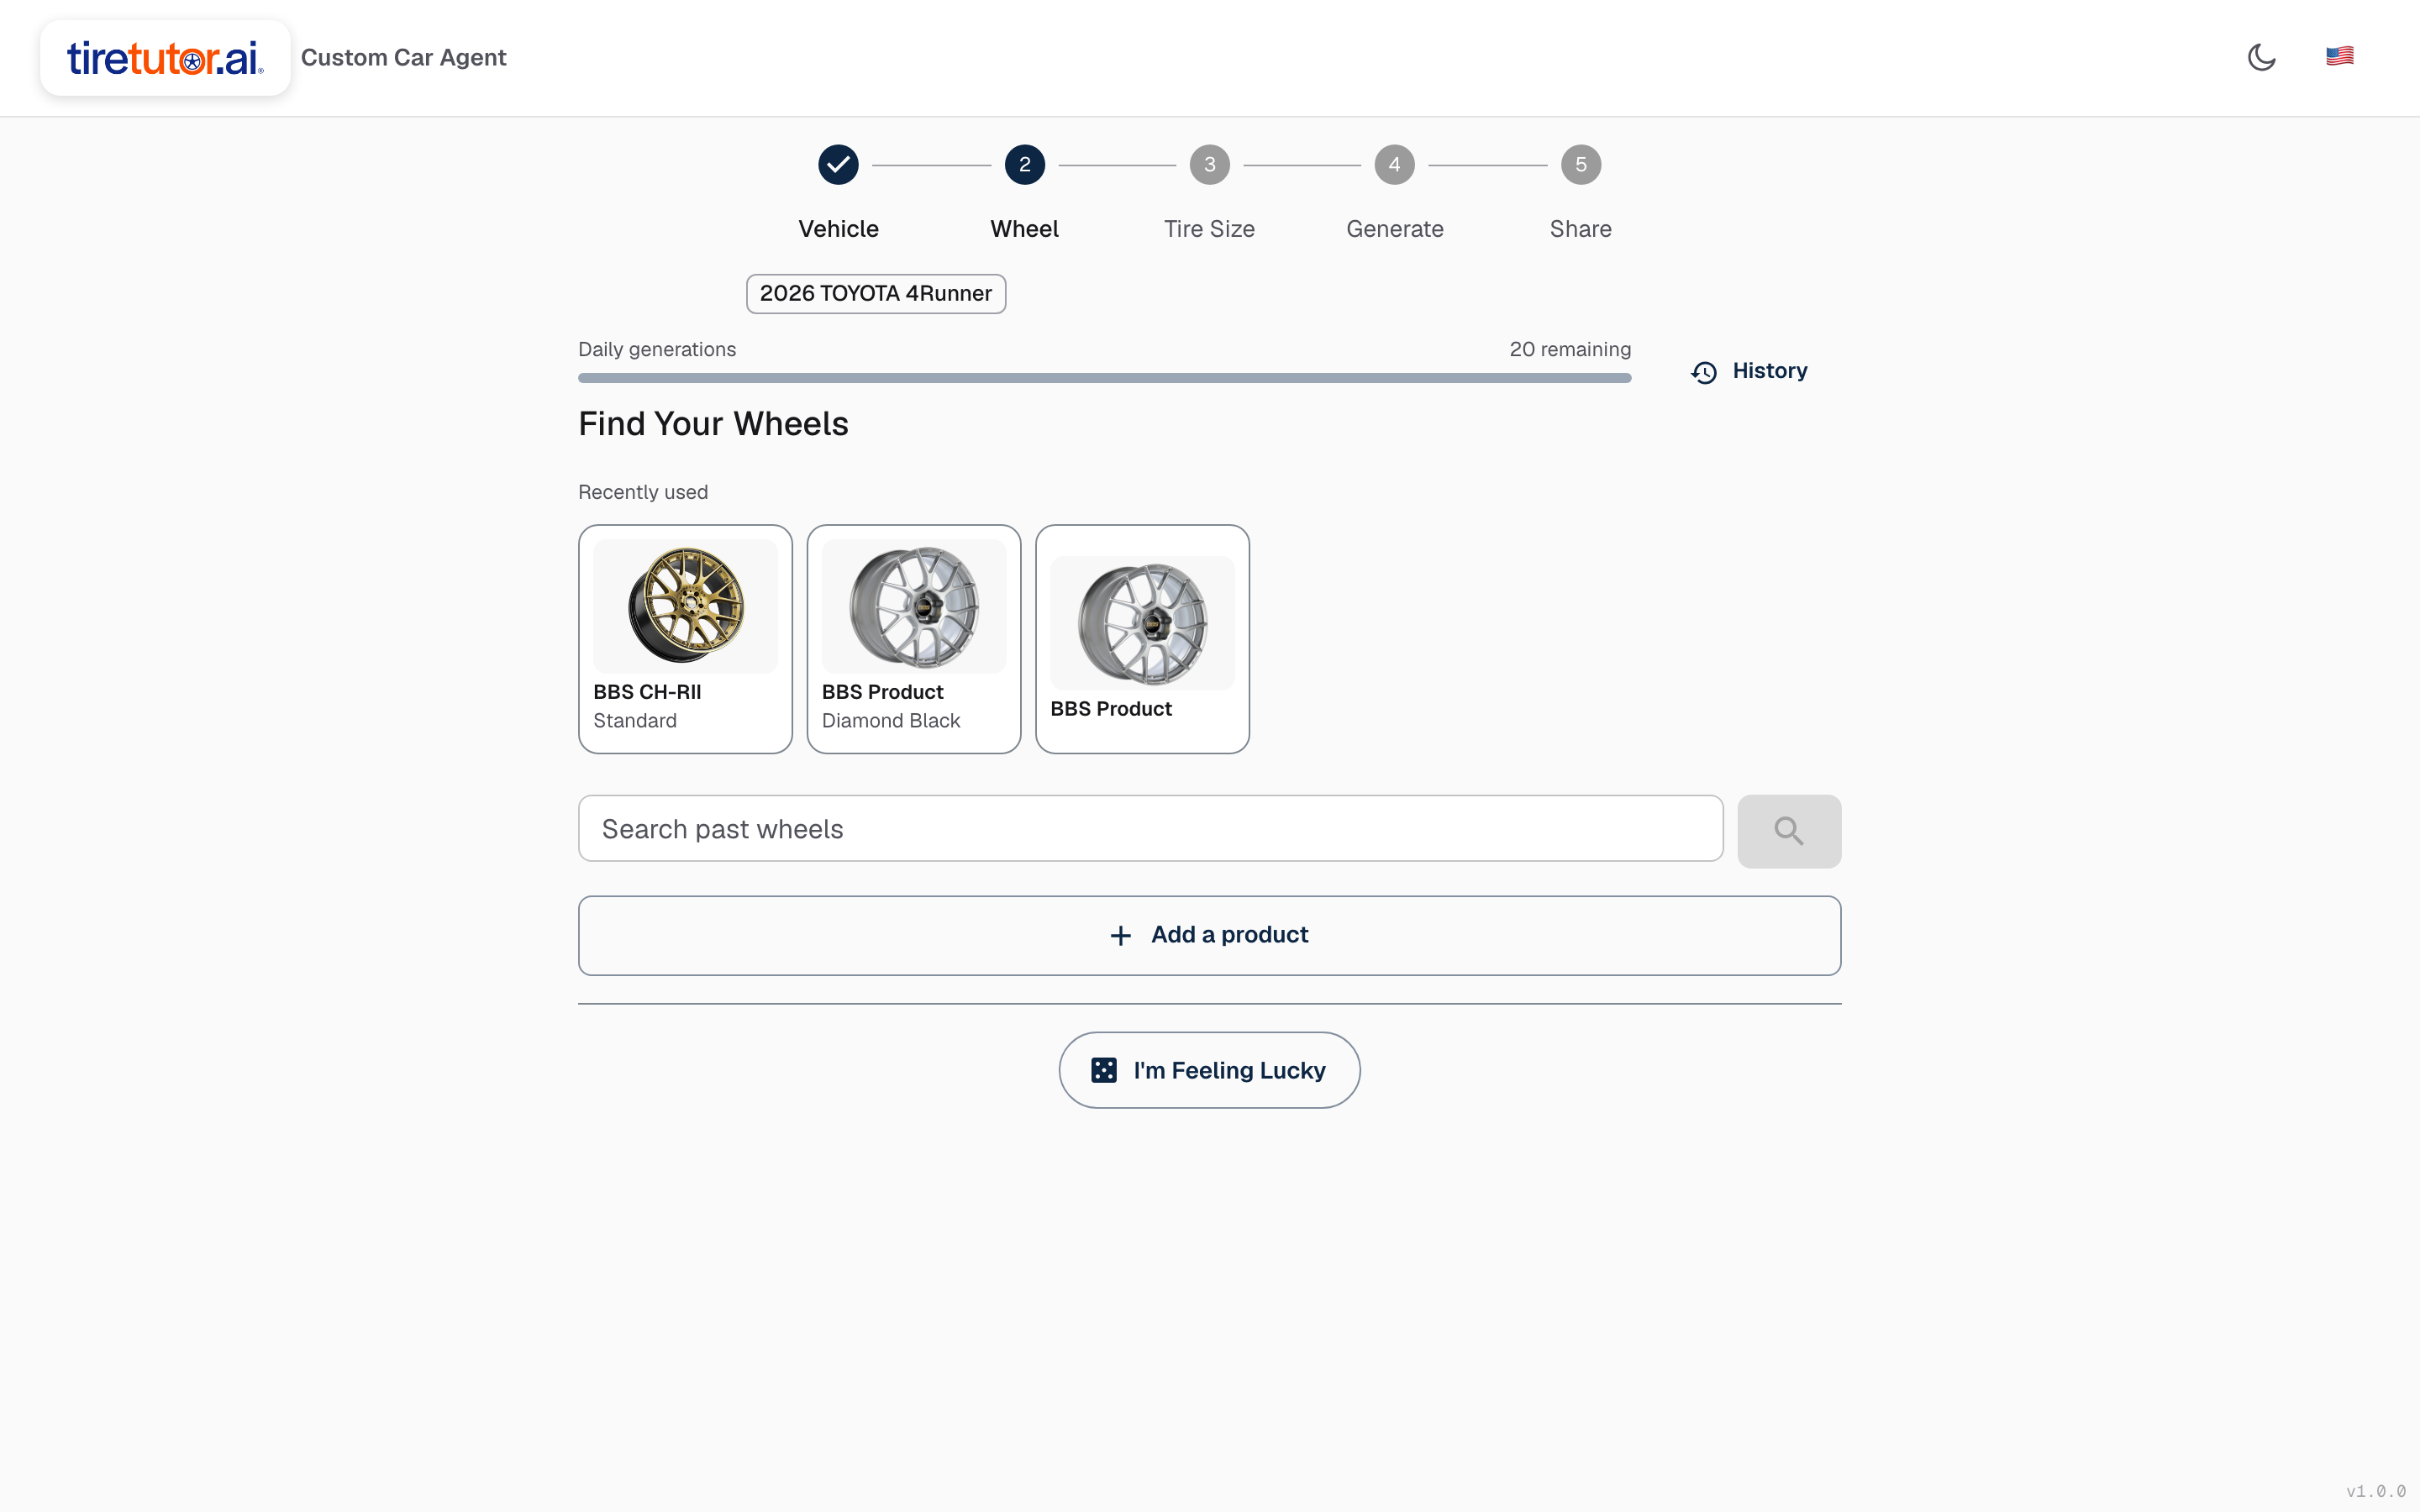Click the dice icon in Feeling Lucky

(1103, 1070)
